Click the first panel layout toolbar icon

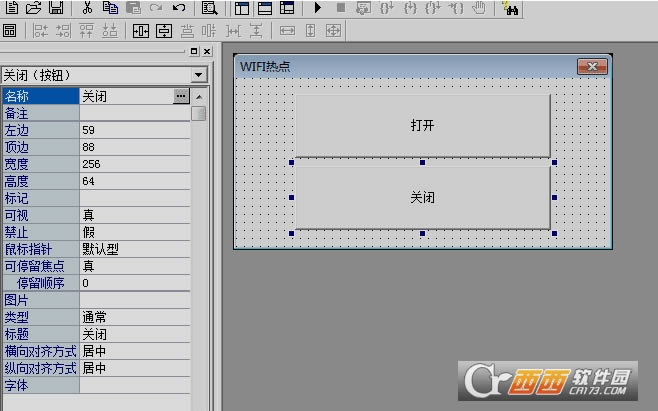coord(242,8)
